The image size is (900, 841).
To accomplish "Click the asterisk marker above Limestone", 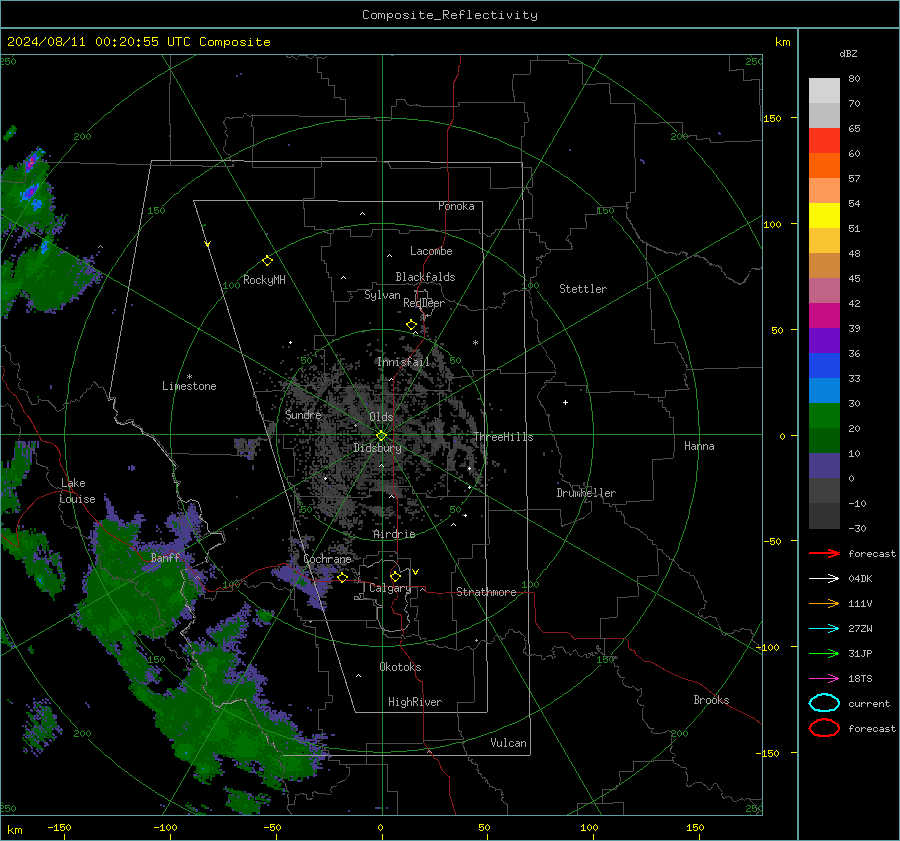I will [189, 377].
